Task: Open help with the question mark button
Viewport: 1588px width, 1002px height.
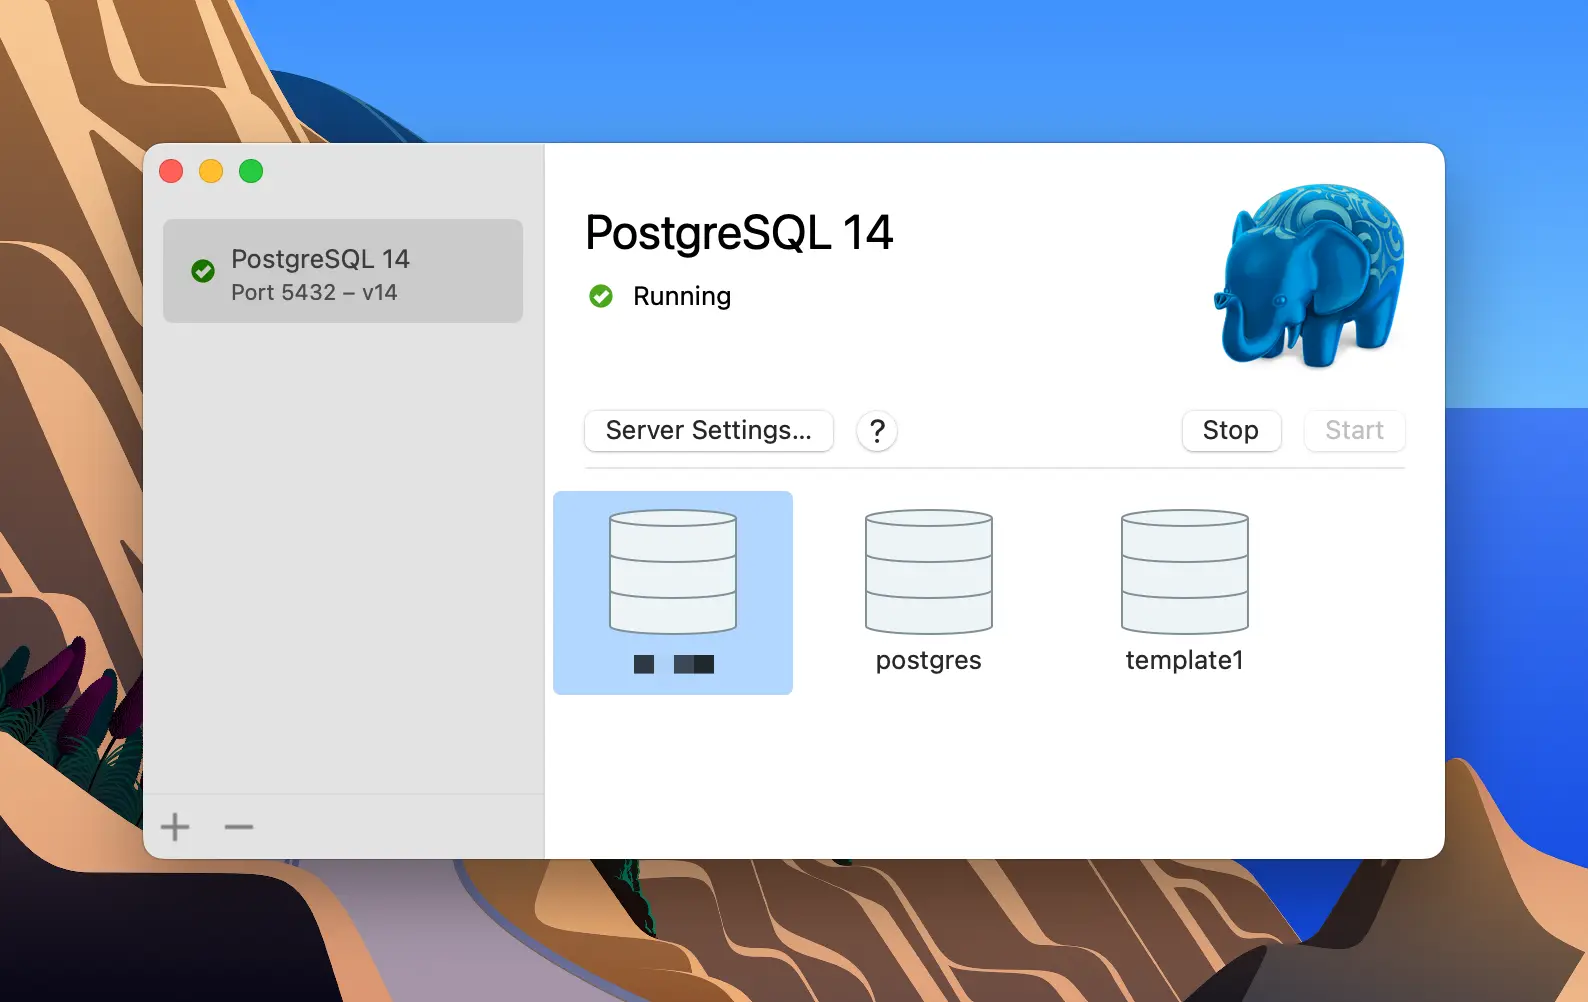Action: coord(876,431)
